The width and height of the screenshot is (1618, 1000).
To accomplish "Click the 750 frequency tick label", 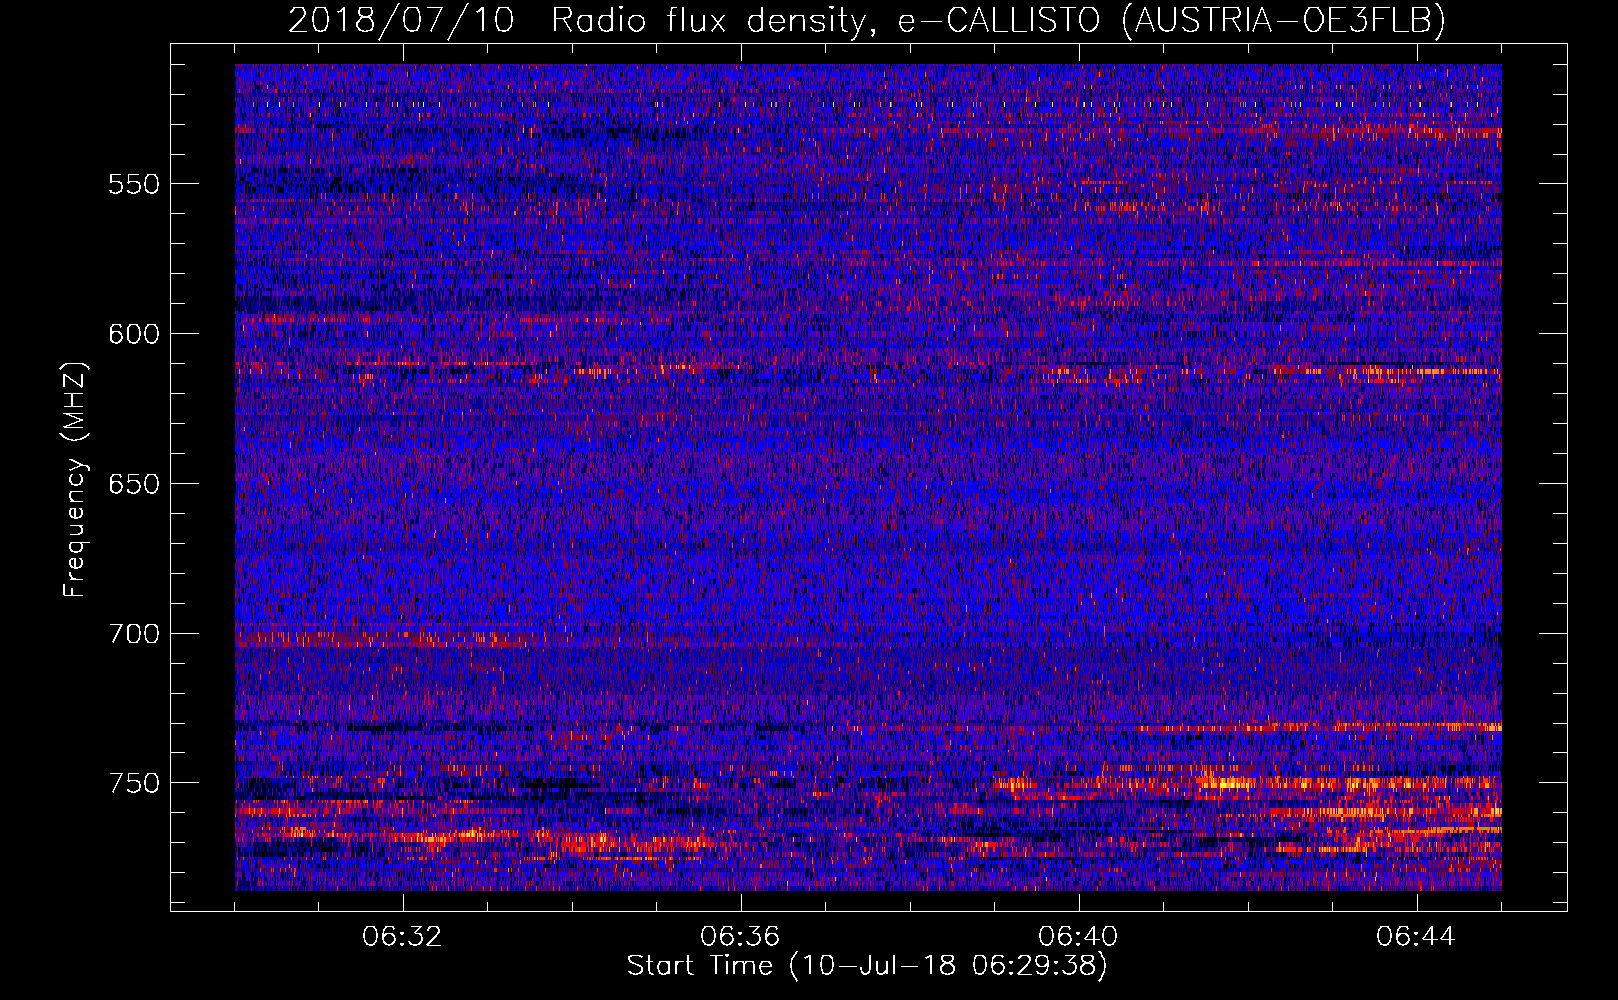I will (134, 783).
